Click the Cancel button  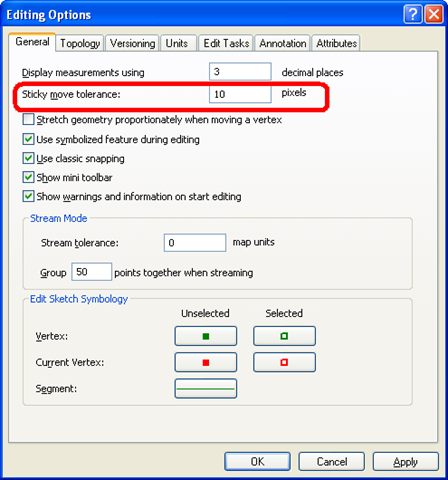pos(332,462)
